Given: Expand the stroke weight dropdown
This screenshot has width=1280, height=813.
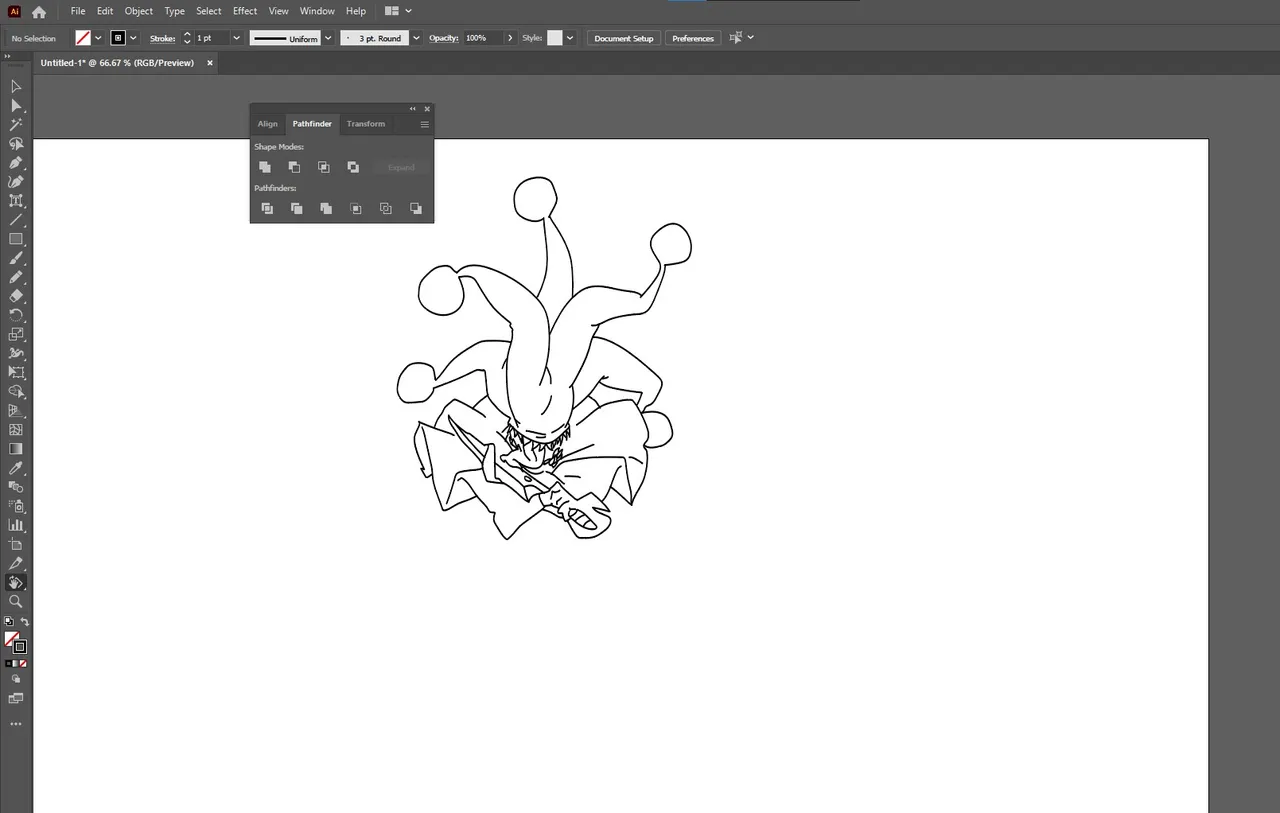Looking at the screenshot, I should pyautogui.click(x=237, y=38).
